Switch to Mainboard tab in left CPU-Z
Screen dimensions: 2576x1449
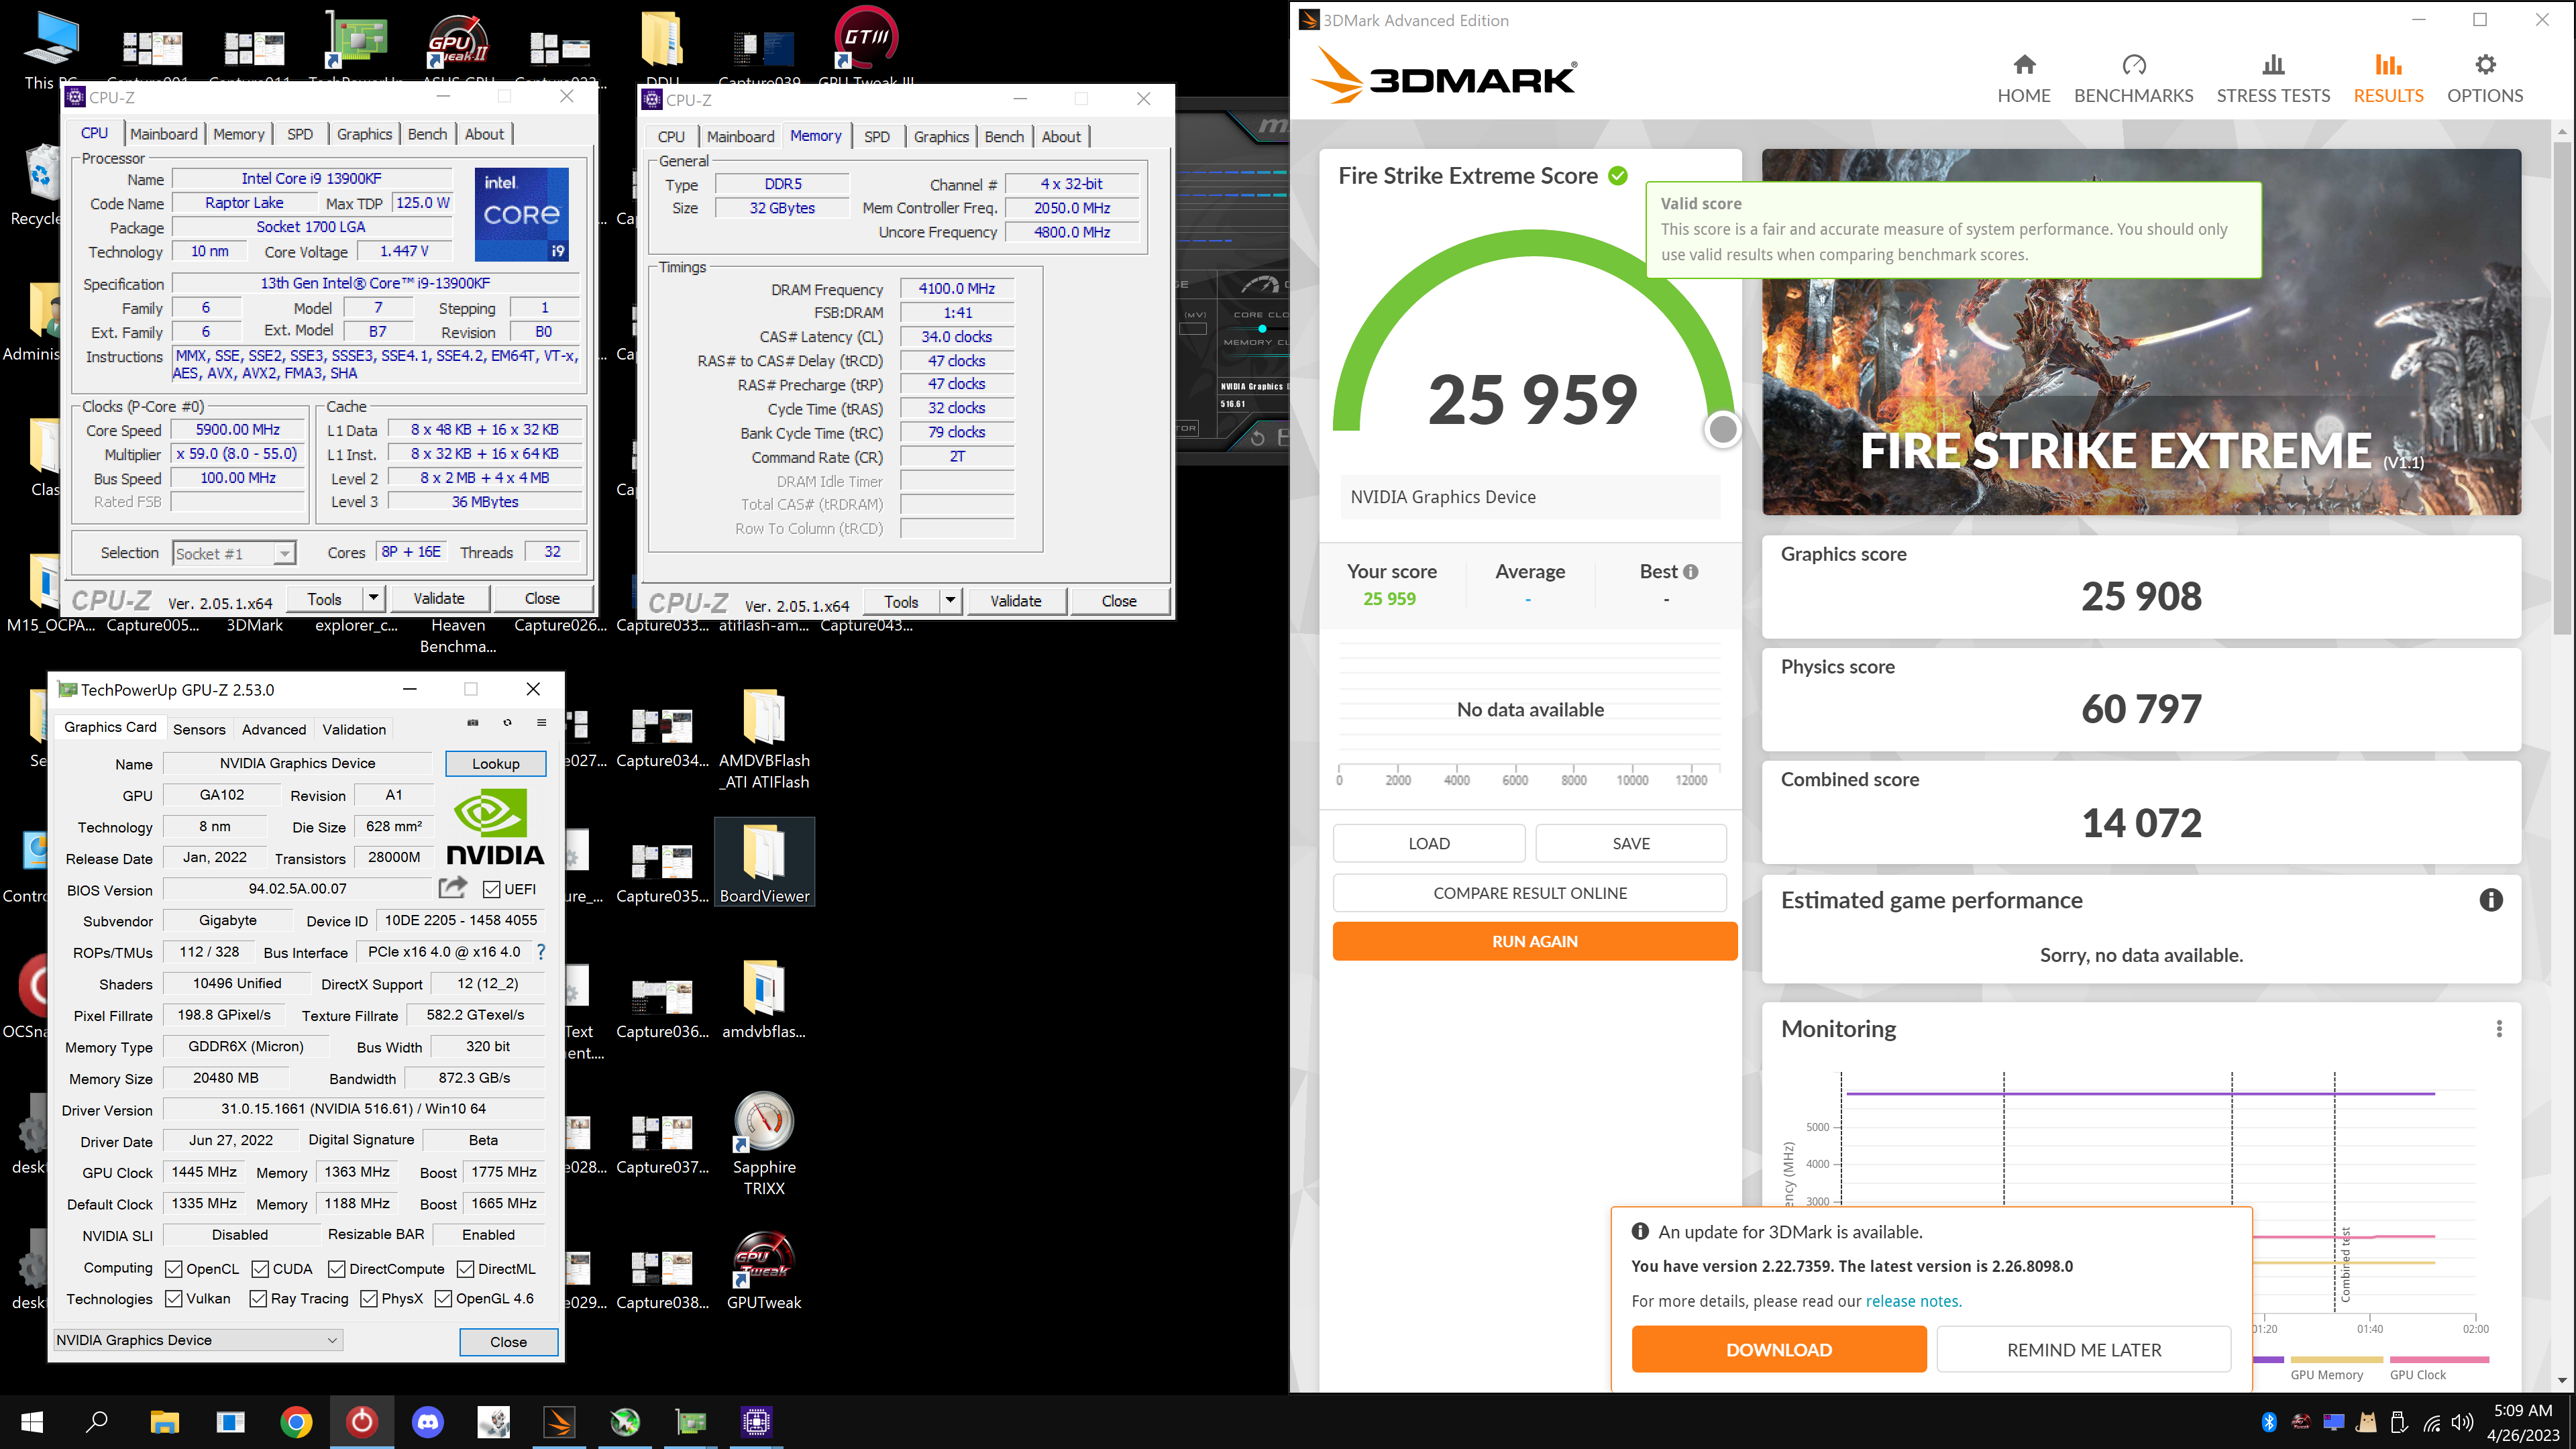click(164, 134)
